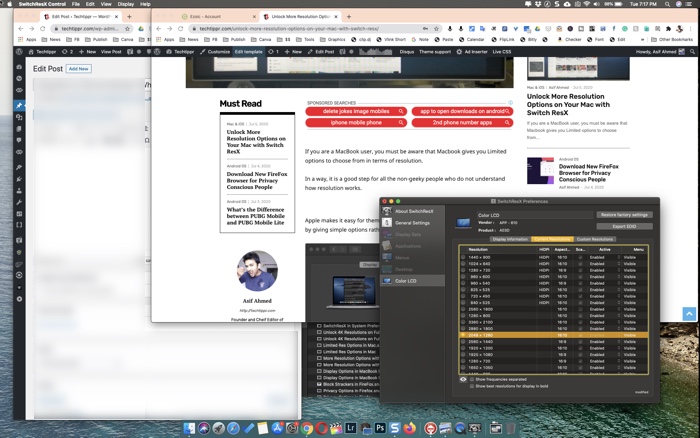Reload the techtippr article page
This screenshot has height=438, width=700.
180,29
